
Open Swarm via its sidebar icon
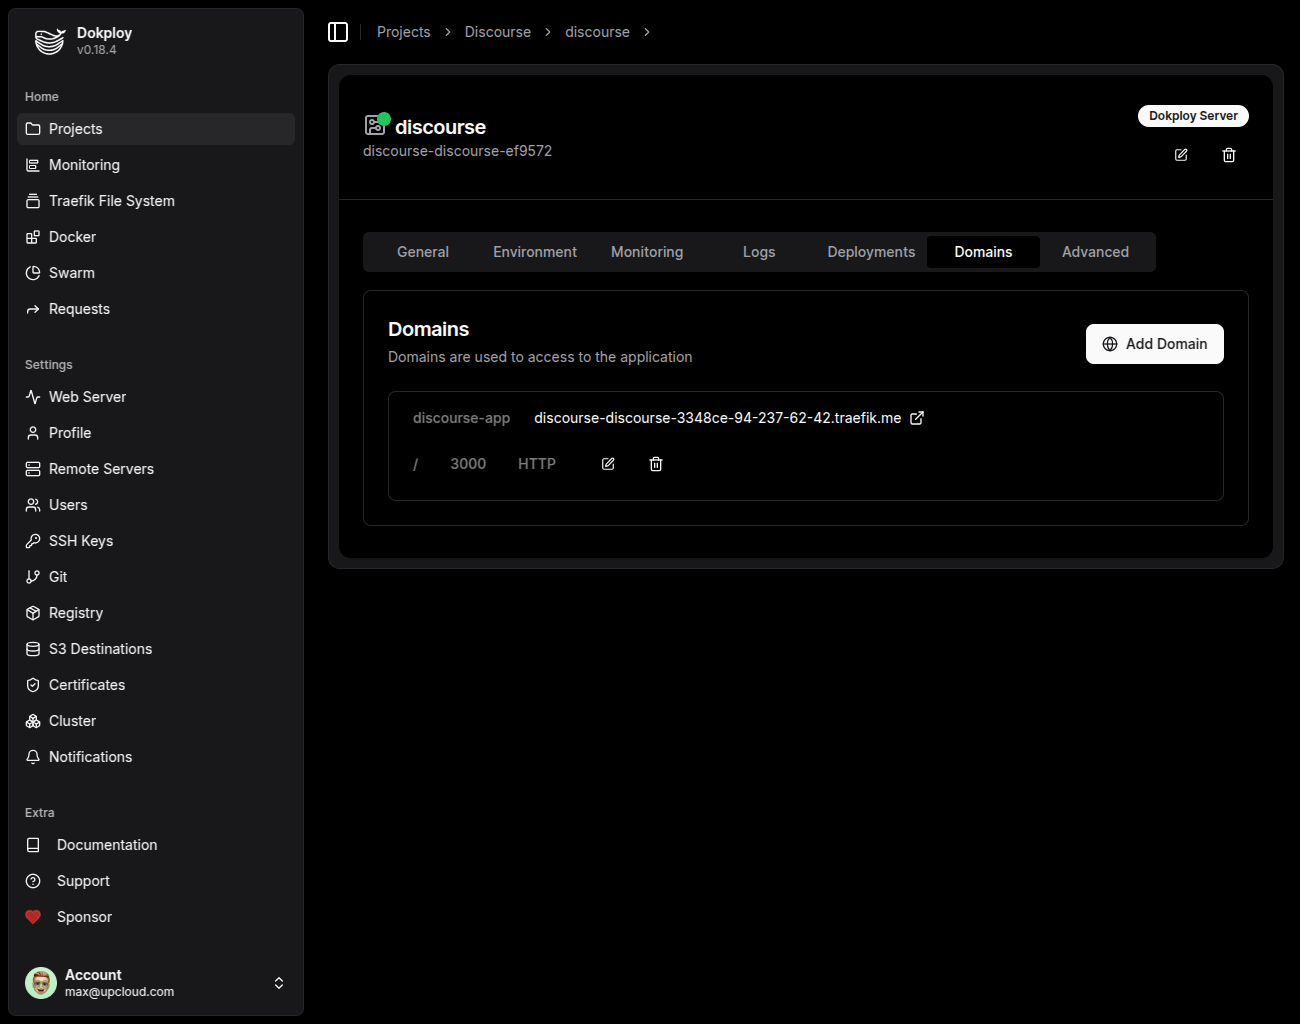[x=33, y=272]
